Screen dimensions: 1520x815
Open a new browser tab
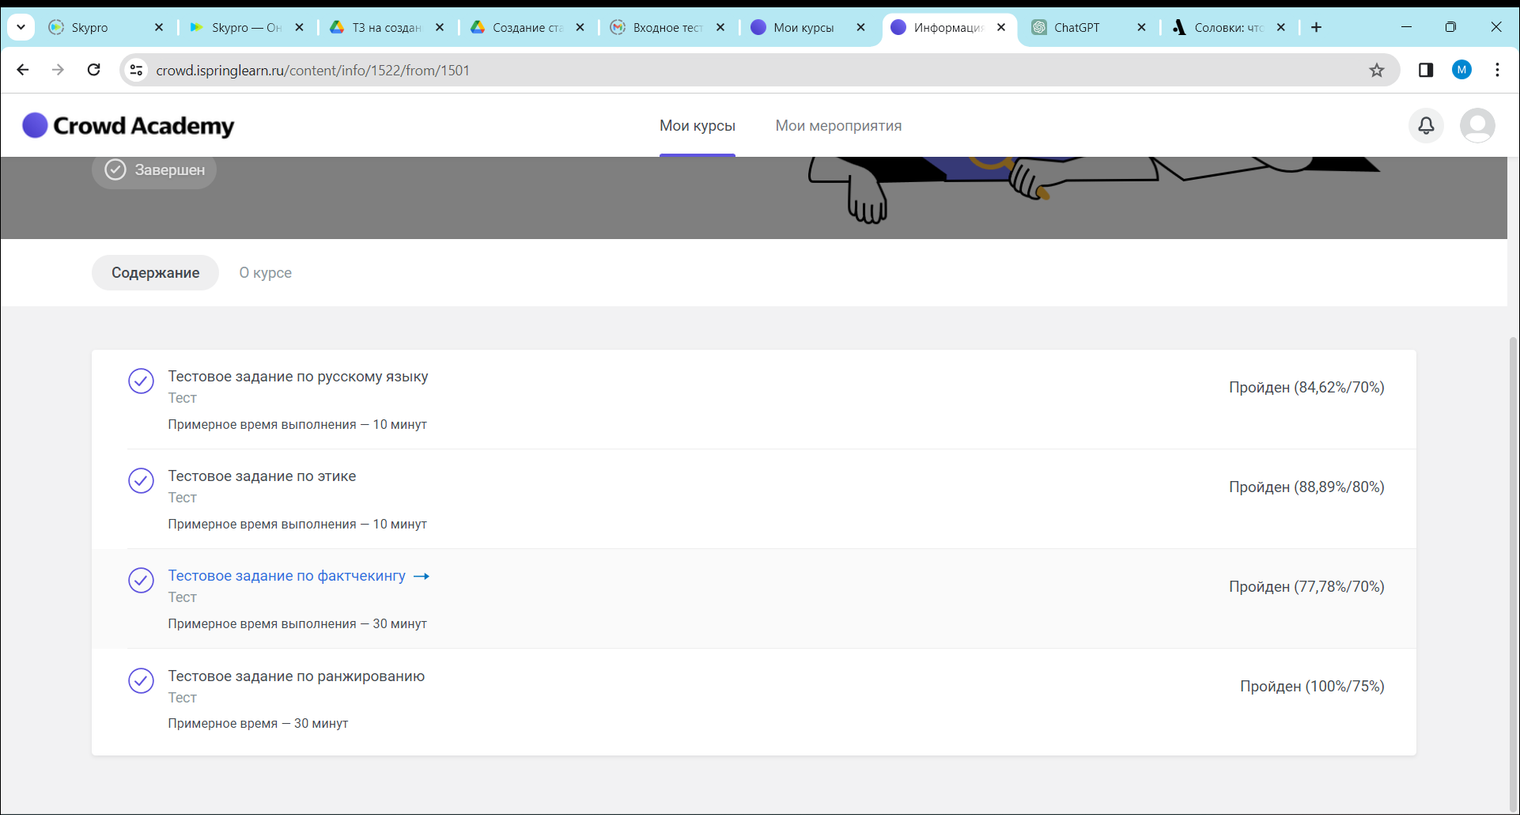(x=1316, y=27)
